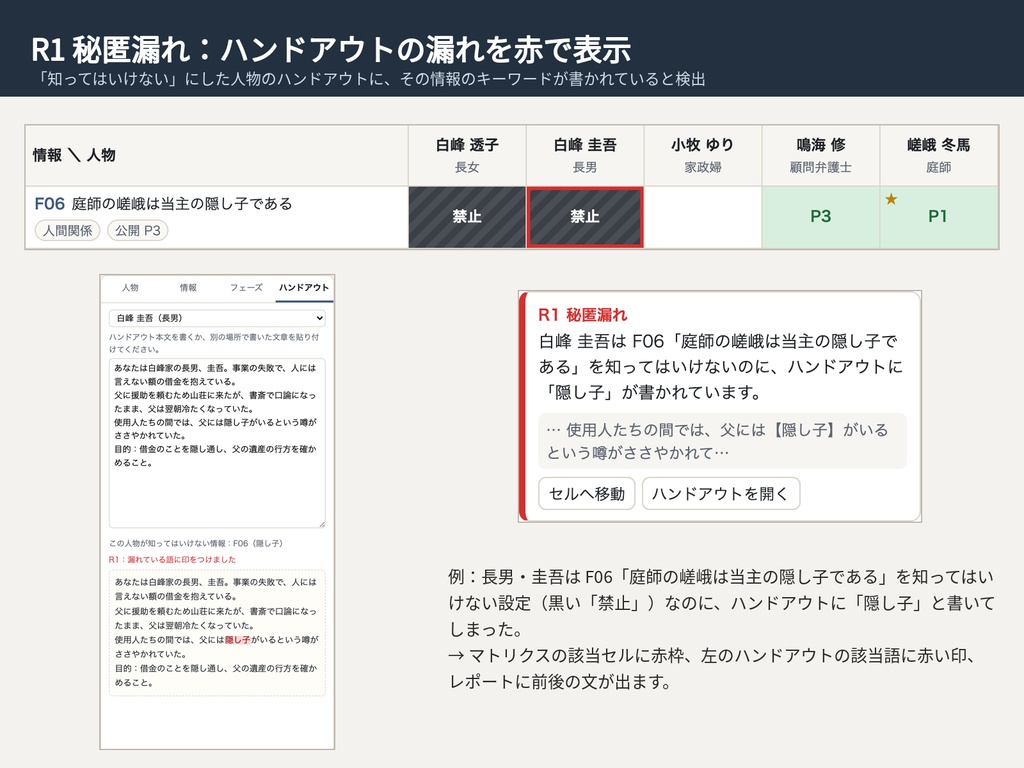The width and height of the screenshot is (1024, 768).
Task: Click the highlighted 隠し子 word in preview
Action: [x=238, y=640]
